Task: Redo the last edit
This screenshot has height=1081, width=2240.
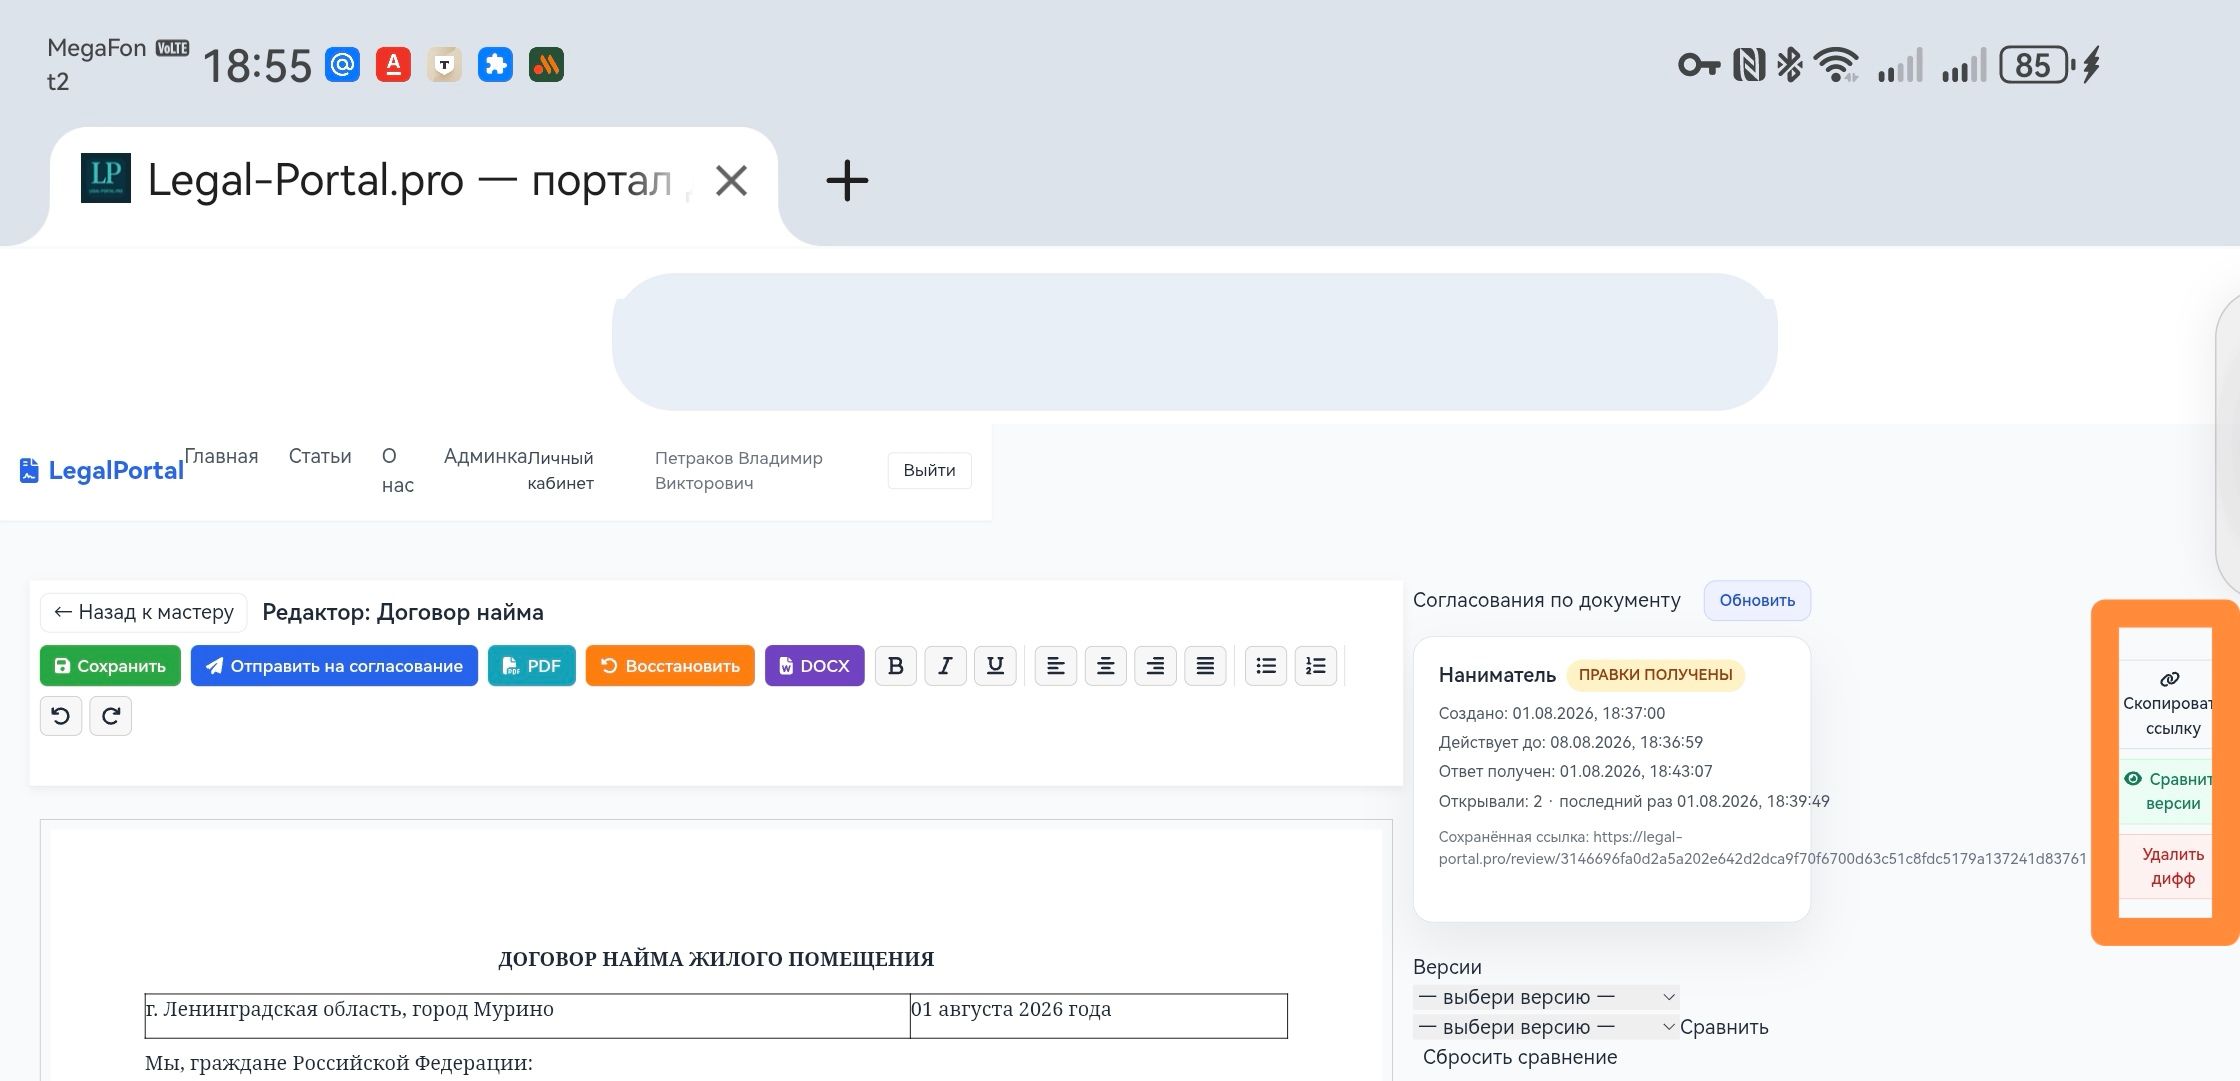Action: [110, 716]
